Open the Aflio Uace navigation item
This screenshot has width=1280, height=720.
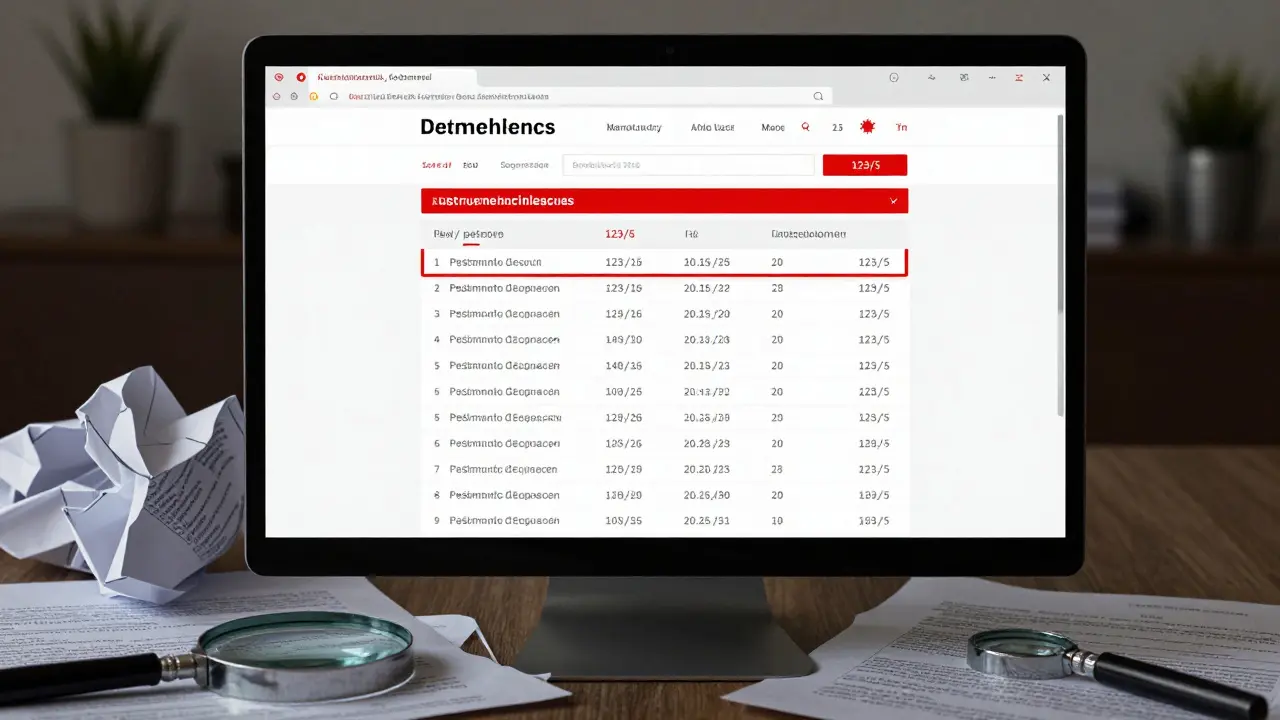[x=712, y=128]
